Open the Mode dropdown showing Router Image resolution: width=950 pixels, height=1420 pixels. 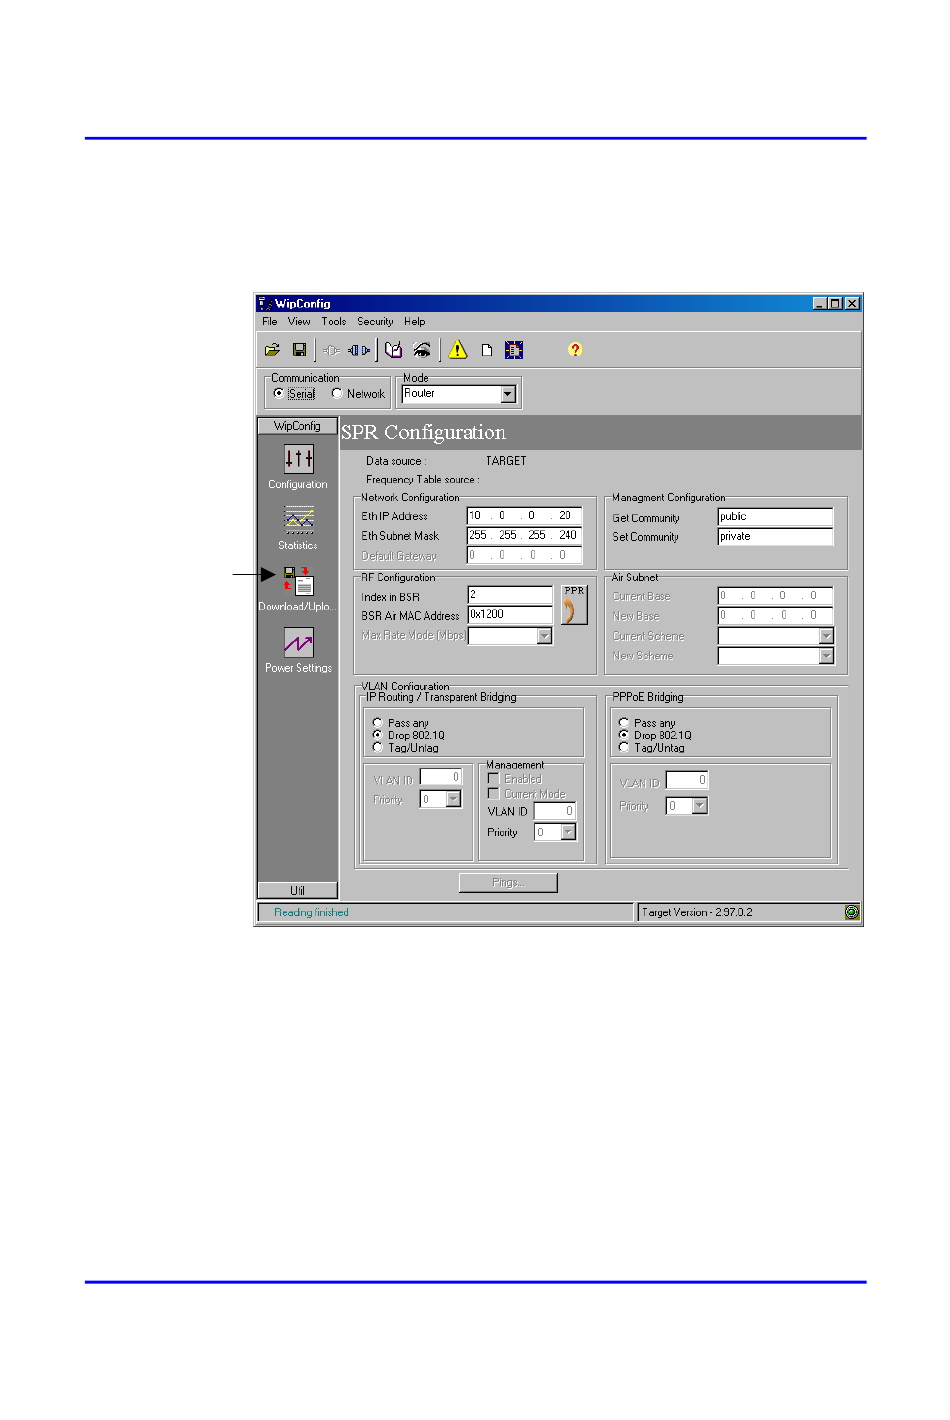(x=508, y=394)
